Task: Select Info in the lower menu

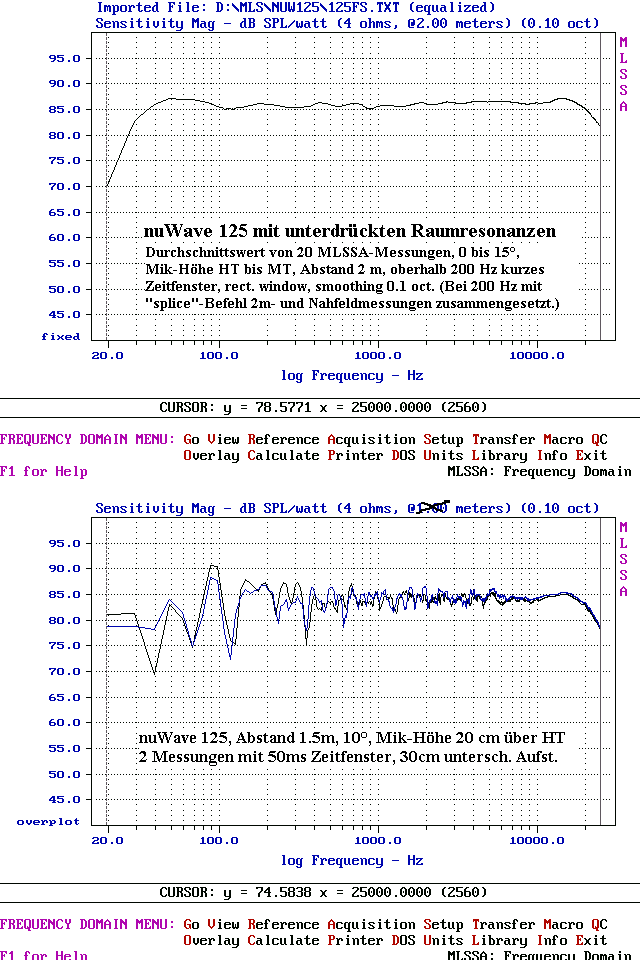Action: (x=551, y=940)
